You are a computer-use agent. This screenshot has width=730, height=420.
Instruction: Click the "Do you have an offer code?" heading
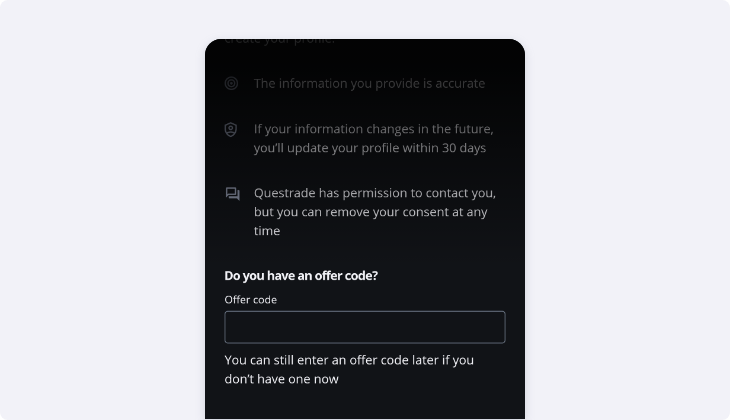click(x=301, y=275)
